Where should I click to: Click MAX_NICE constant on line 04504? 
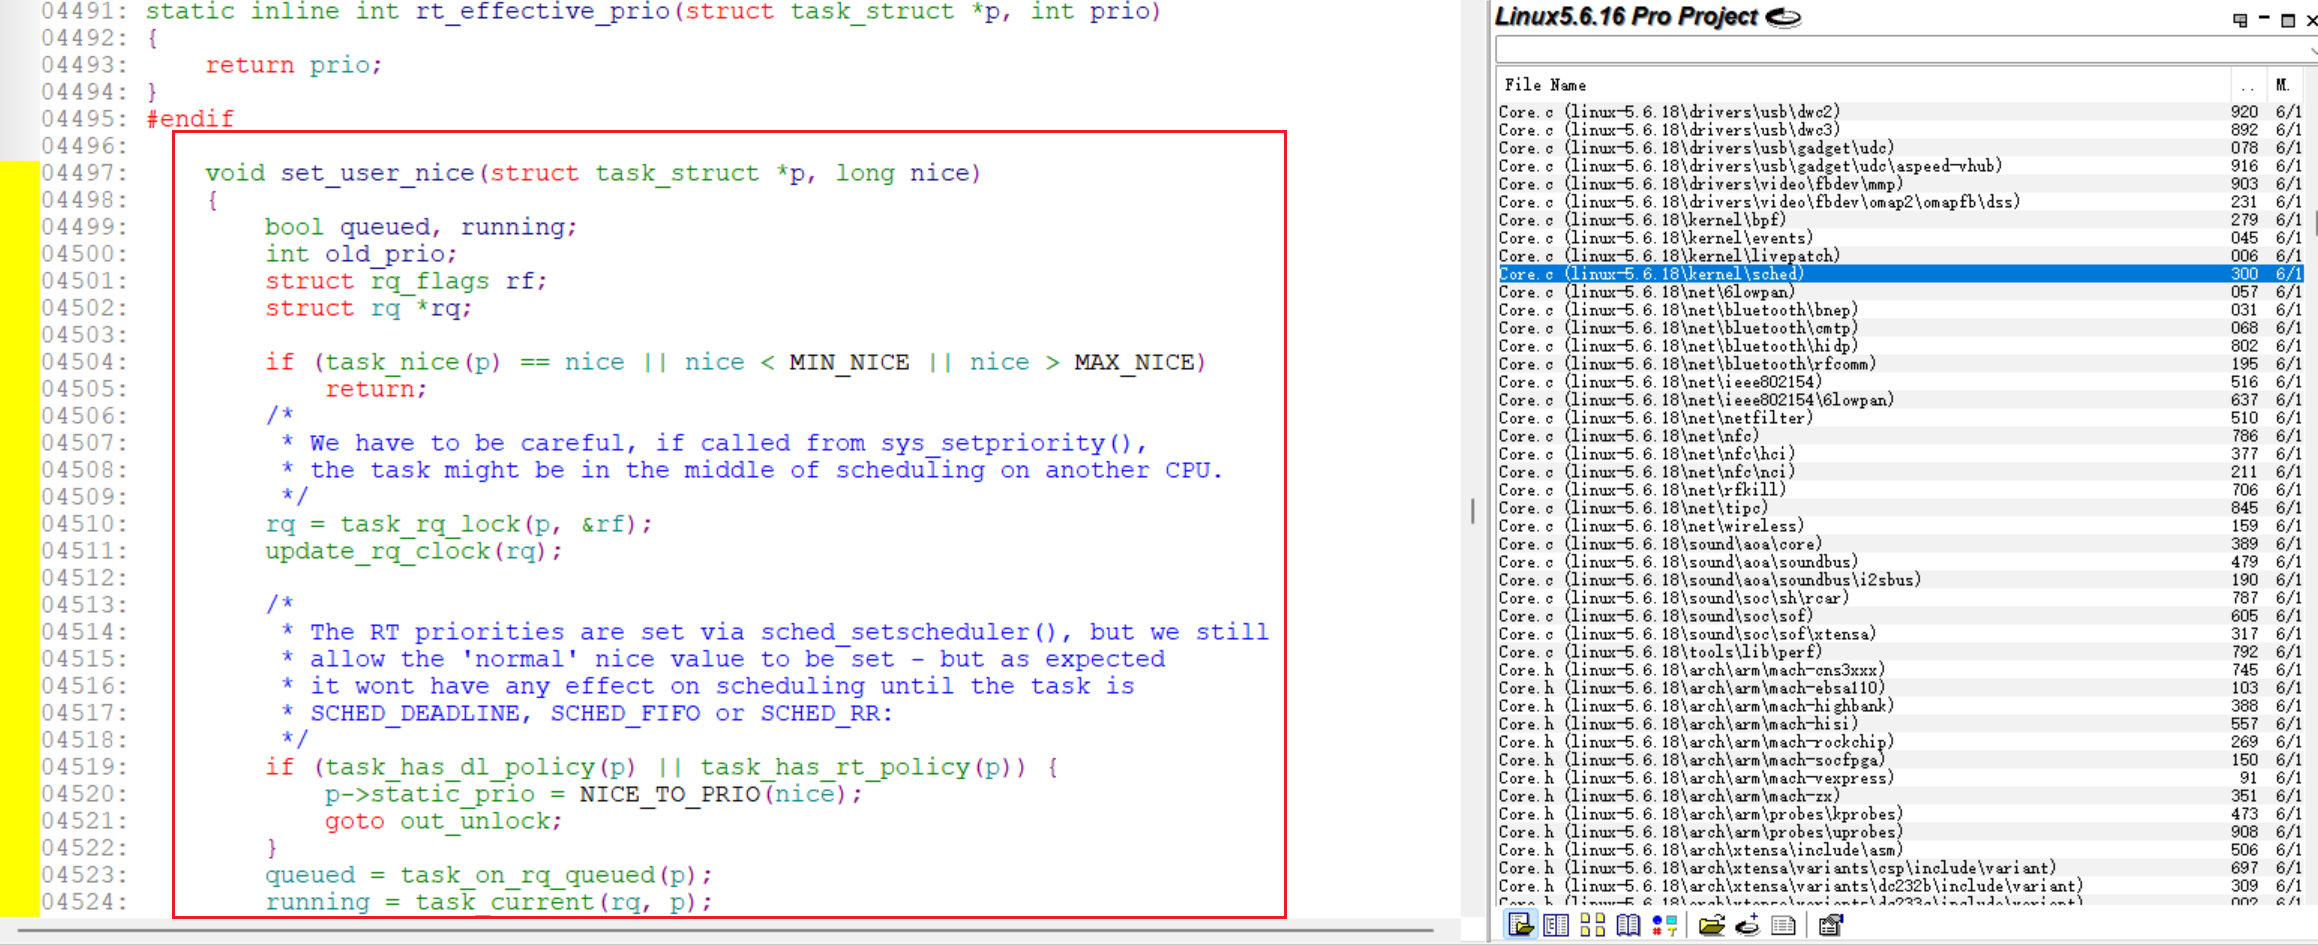click(1134, 362)
